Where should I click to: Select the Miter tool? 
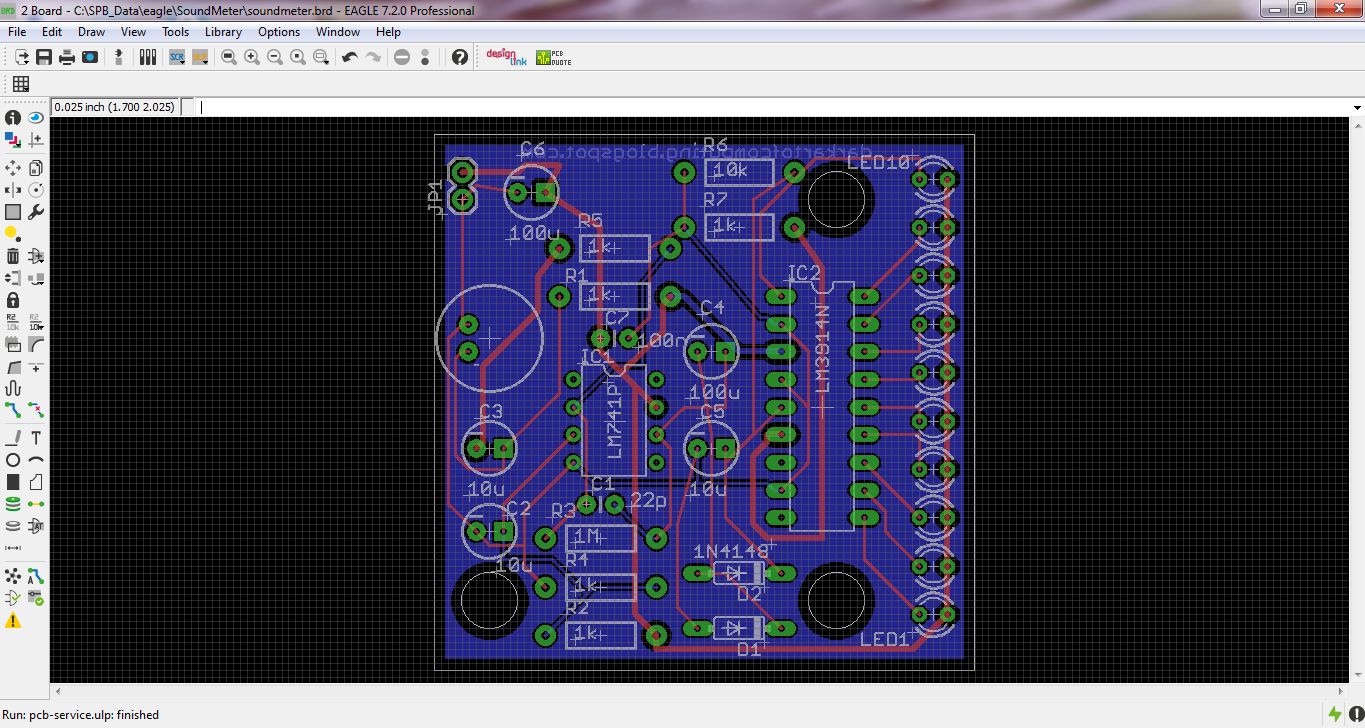(x=36, y=345)
